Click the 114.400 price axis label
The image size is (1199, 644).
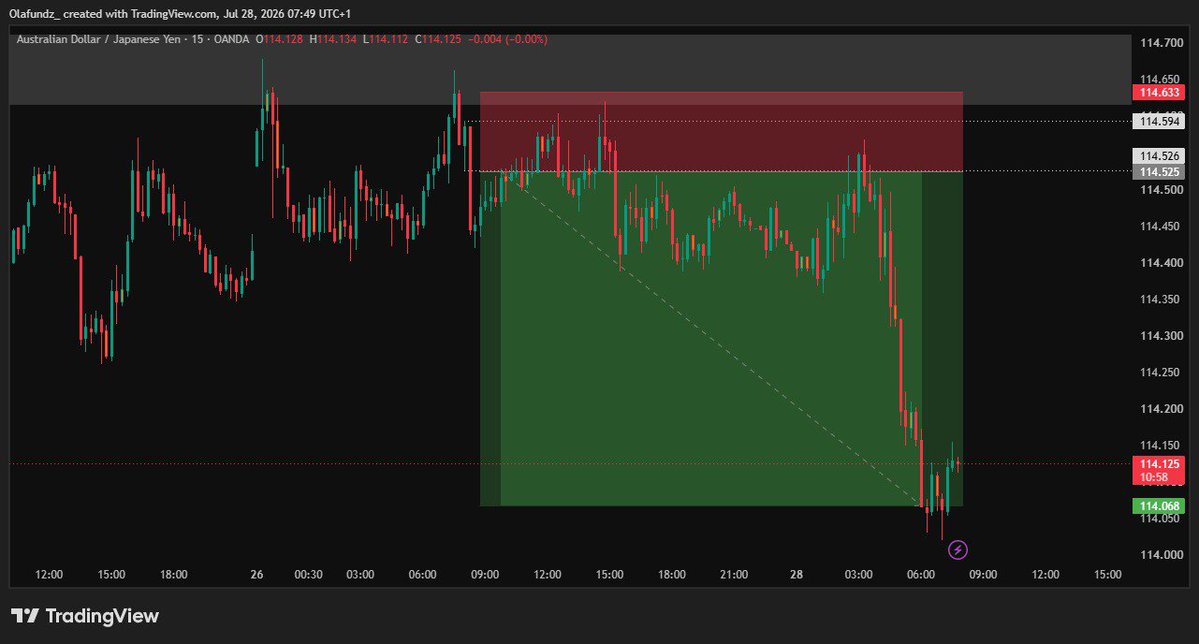1162,262
